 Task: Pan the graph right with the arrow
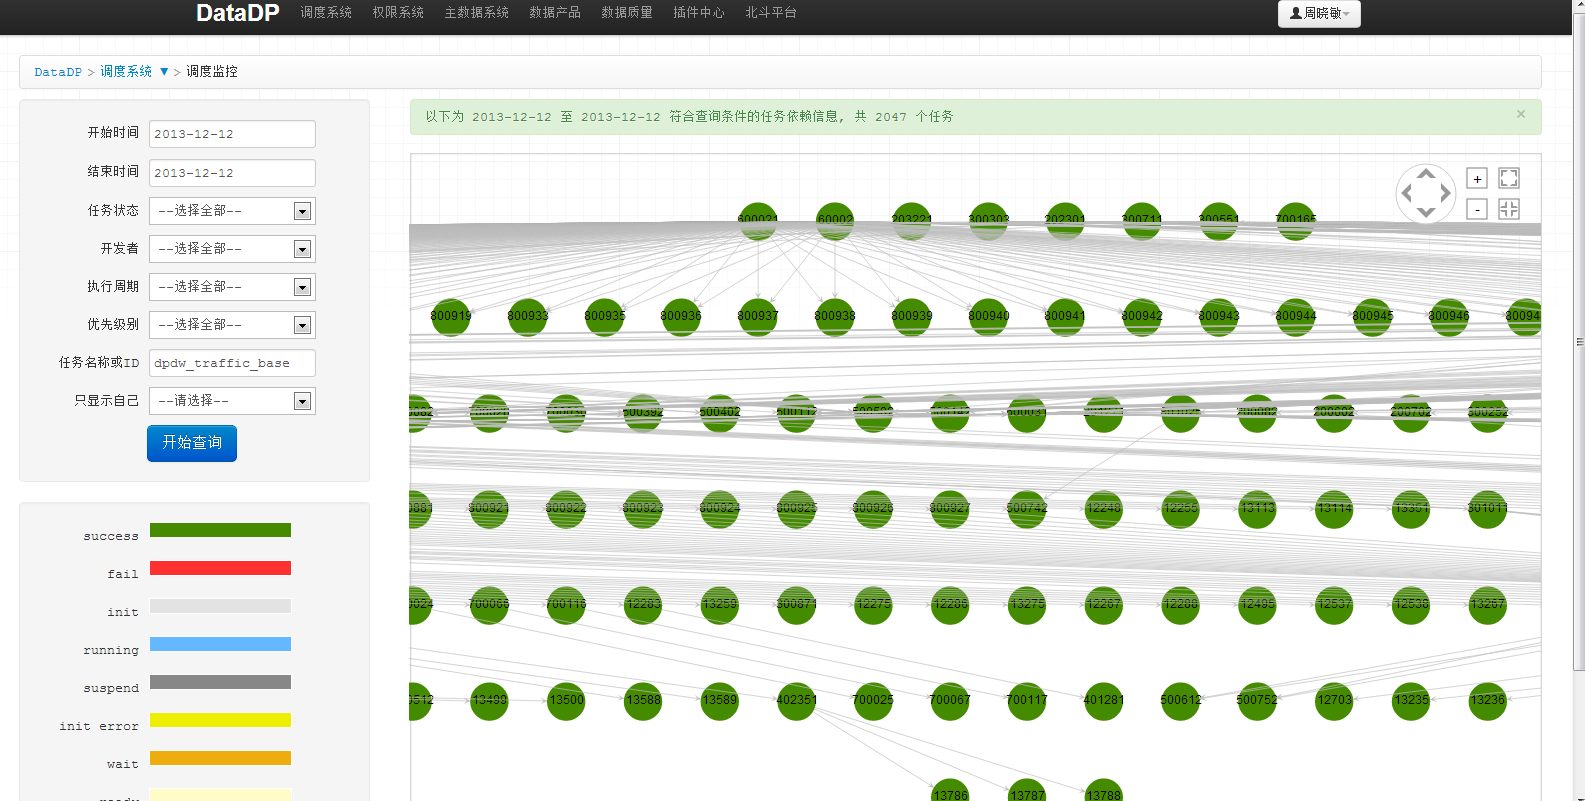(1445, 193)
